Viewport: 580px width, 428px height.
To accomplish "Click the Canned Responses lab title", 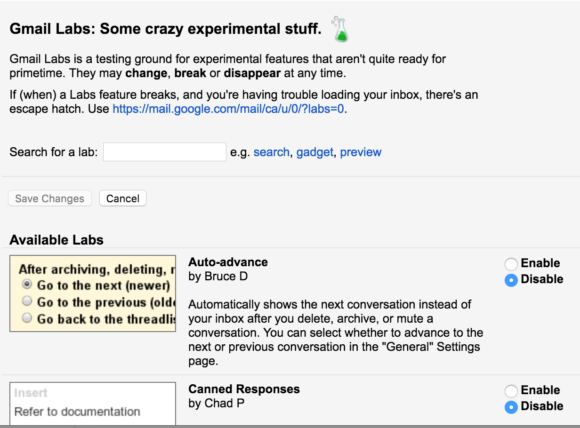I will (244, 389).
